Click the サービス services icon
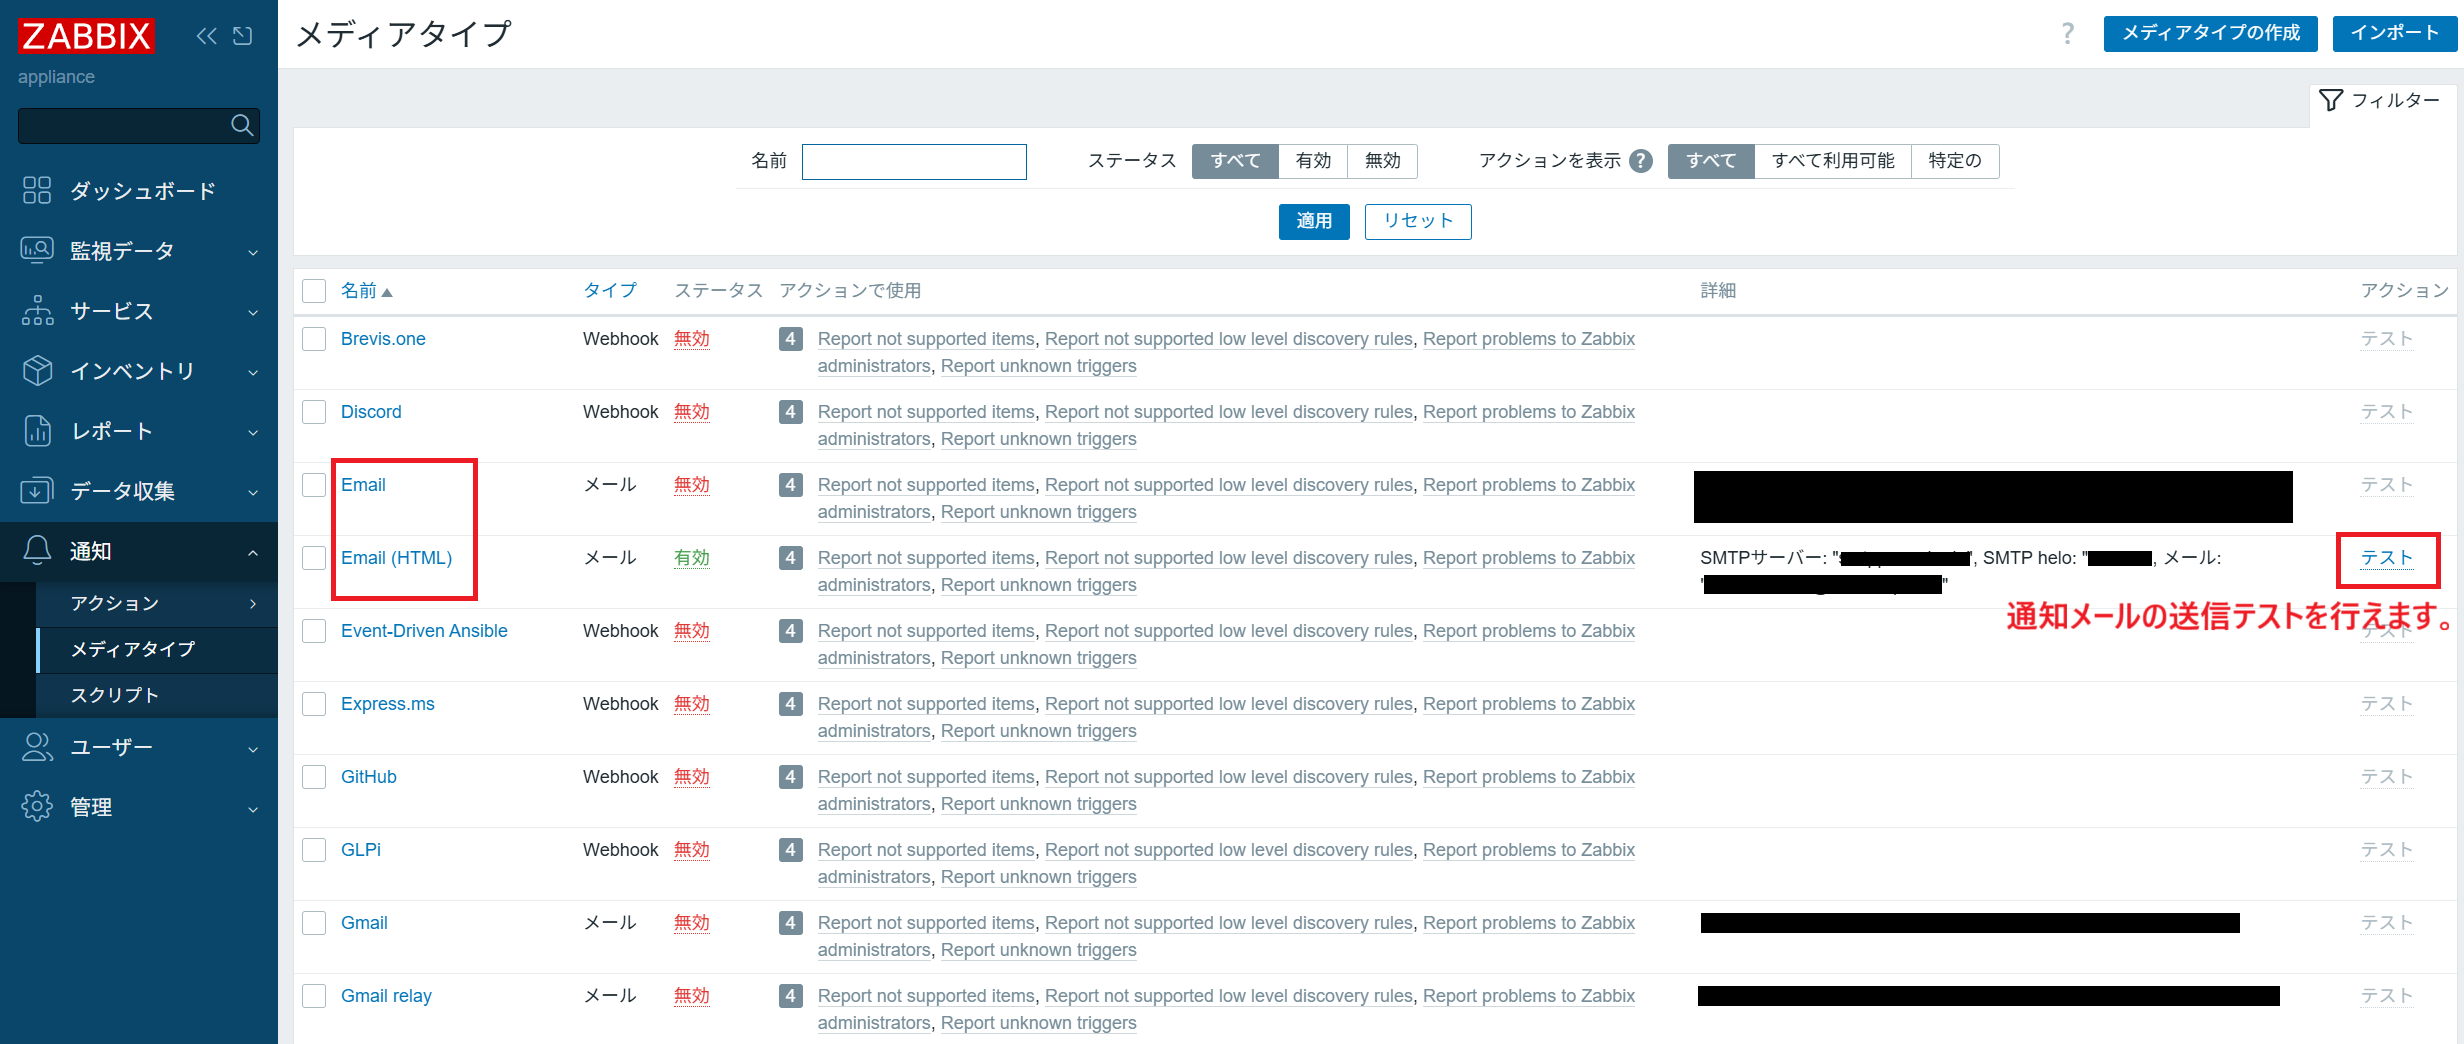This screenshot has height=1044, width=2464. [37, 310]
